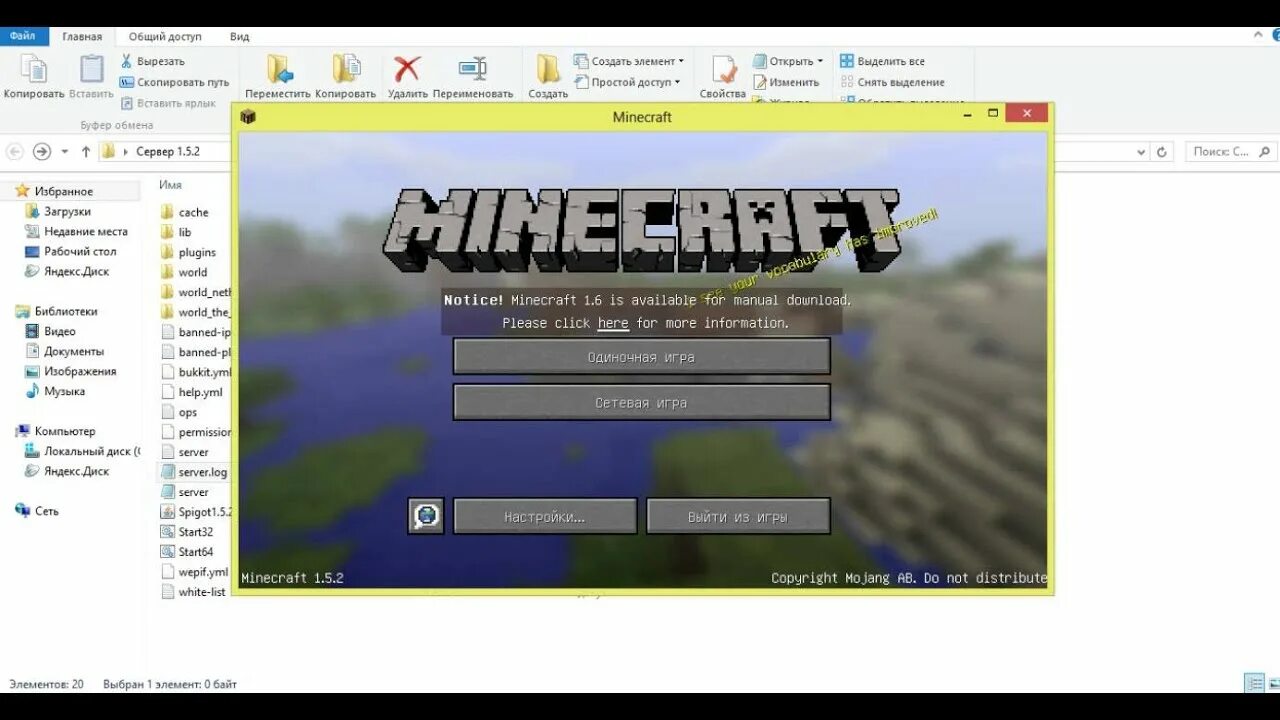
Task: Open Minecraft Options (Настройки...)
Action: point(545,517)
